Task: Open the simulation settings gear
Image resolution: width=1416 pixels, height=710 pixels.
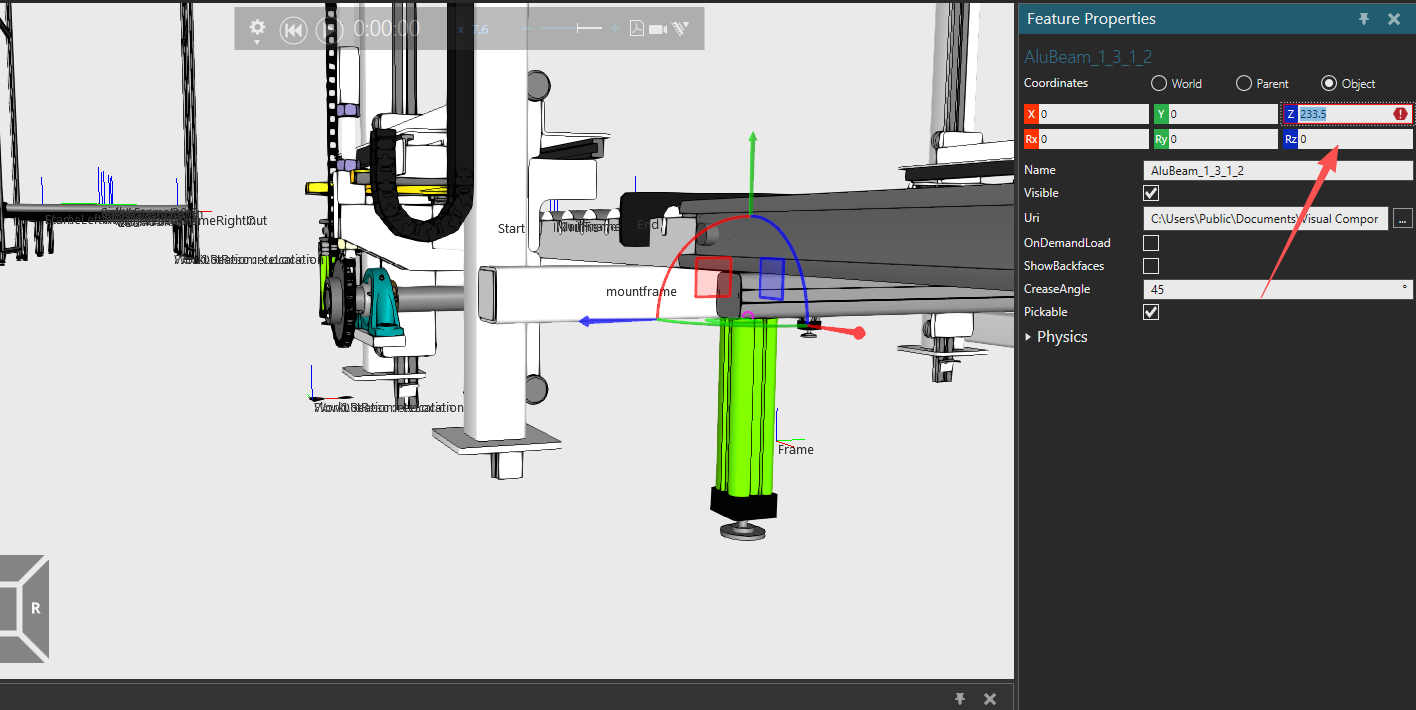Action: tap(258, 28)
